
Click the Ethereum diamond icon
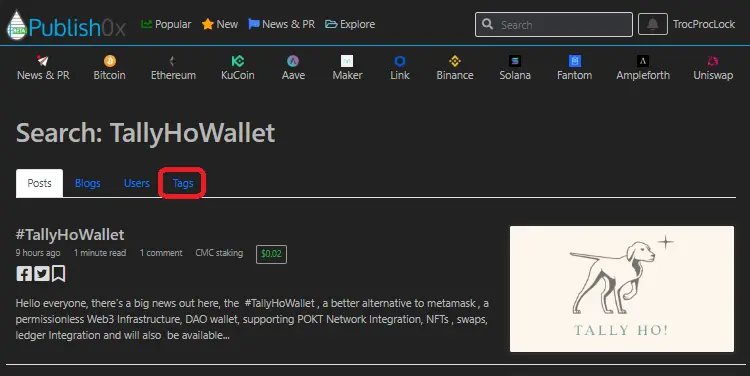(x=173, y=61)
